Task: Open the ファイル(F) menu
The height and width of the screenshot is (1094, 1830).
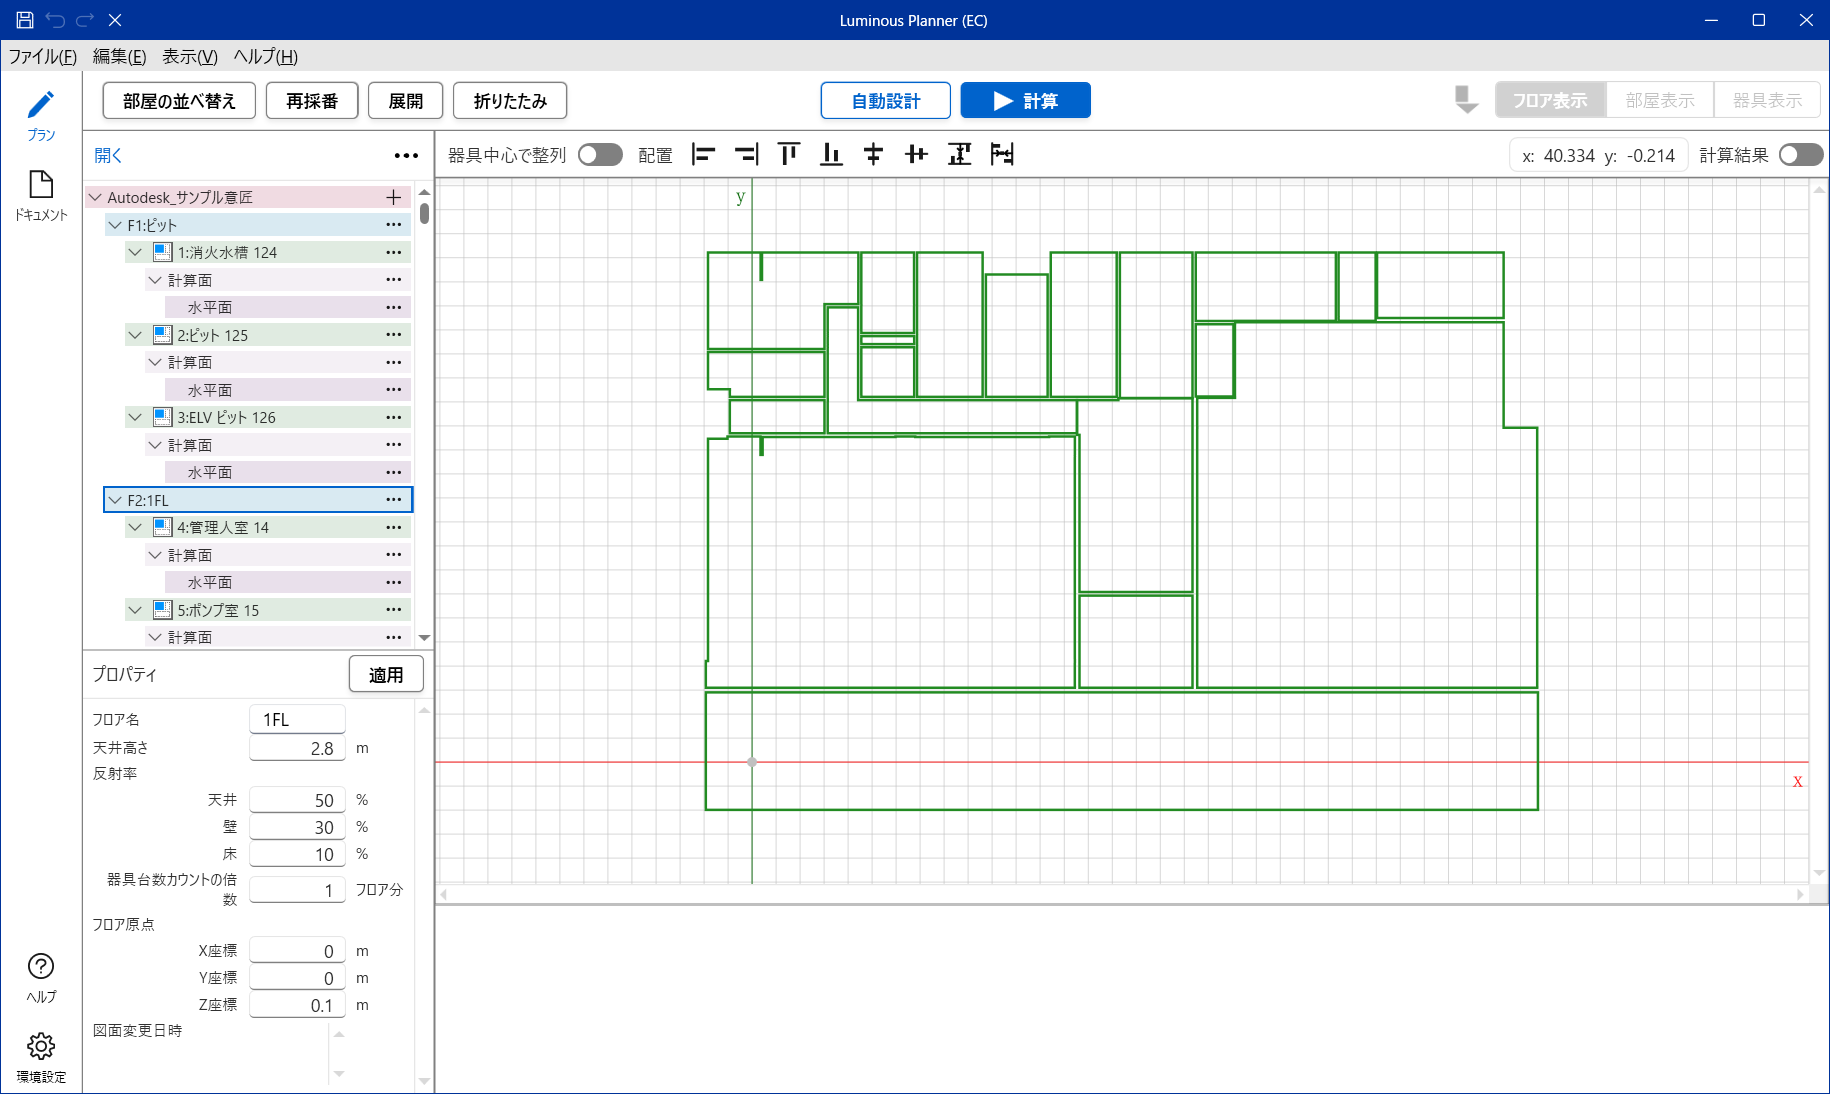Action: 42,57
